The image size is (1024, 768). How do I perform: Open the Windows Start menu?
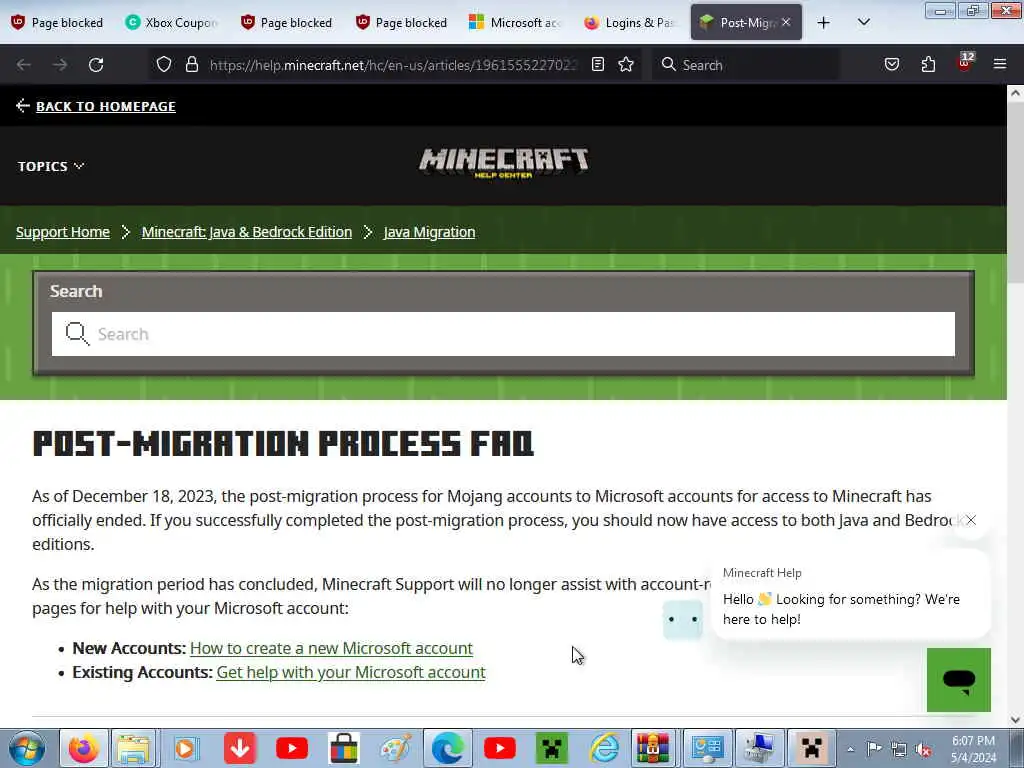27,748
